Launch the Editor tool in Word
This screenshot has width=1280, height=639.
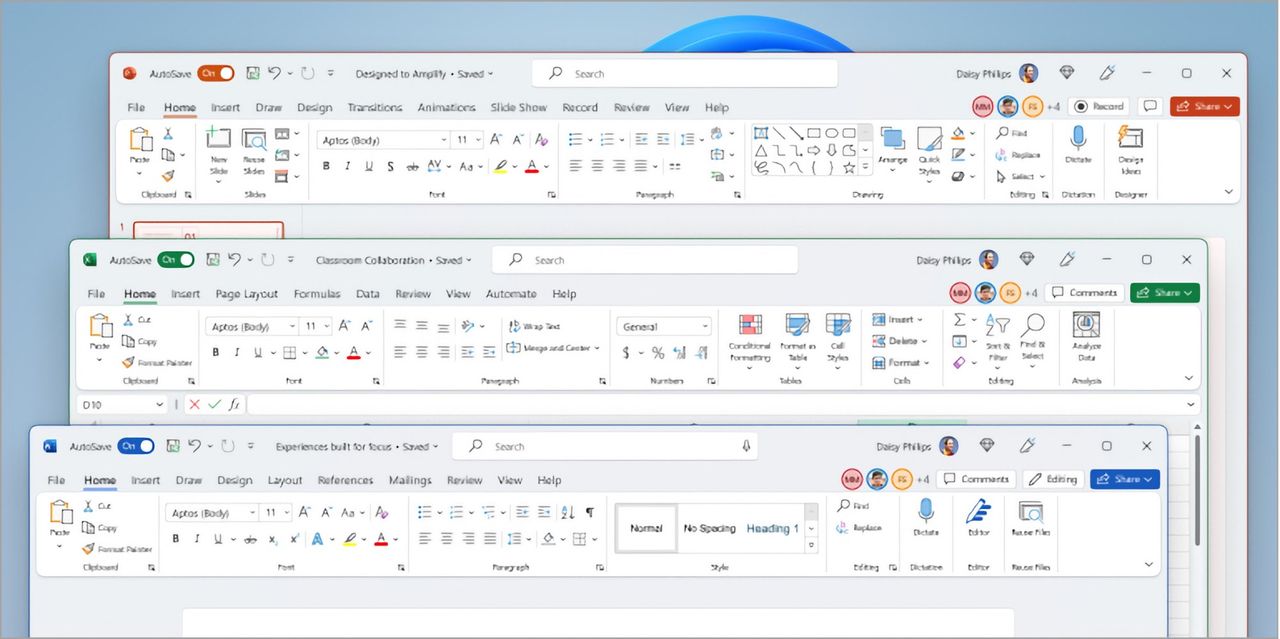click(978, 520)
